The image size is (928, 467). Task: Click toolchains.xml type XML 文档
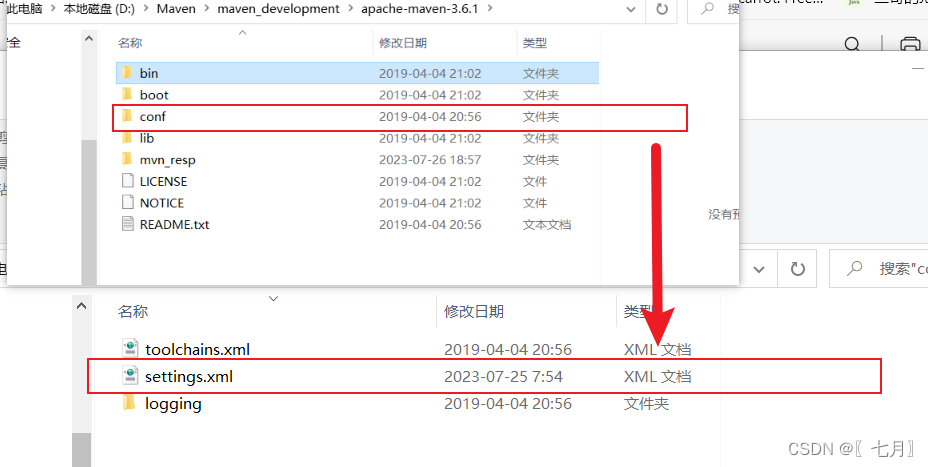point(658,349)
